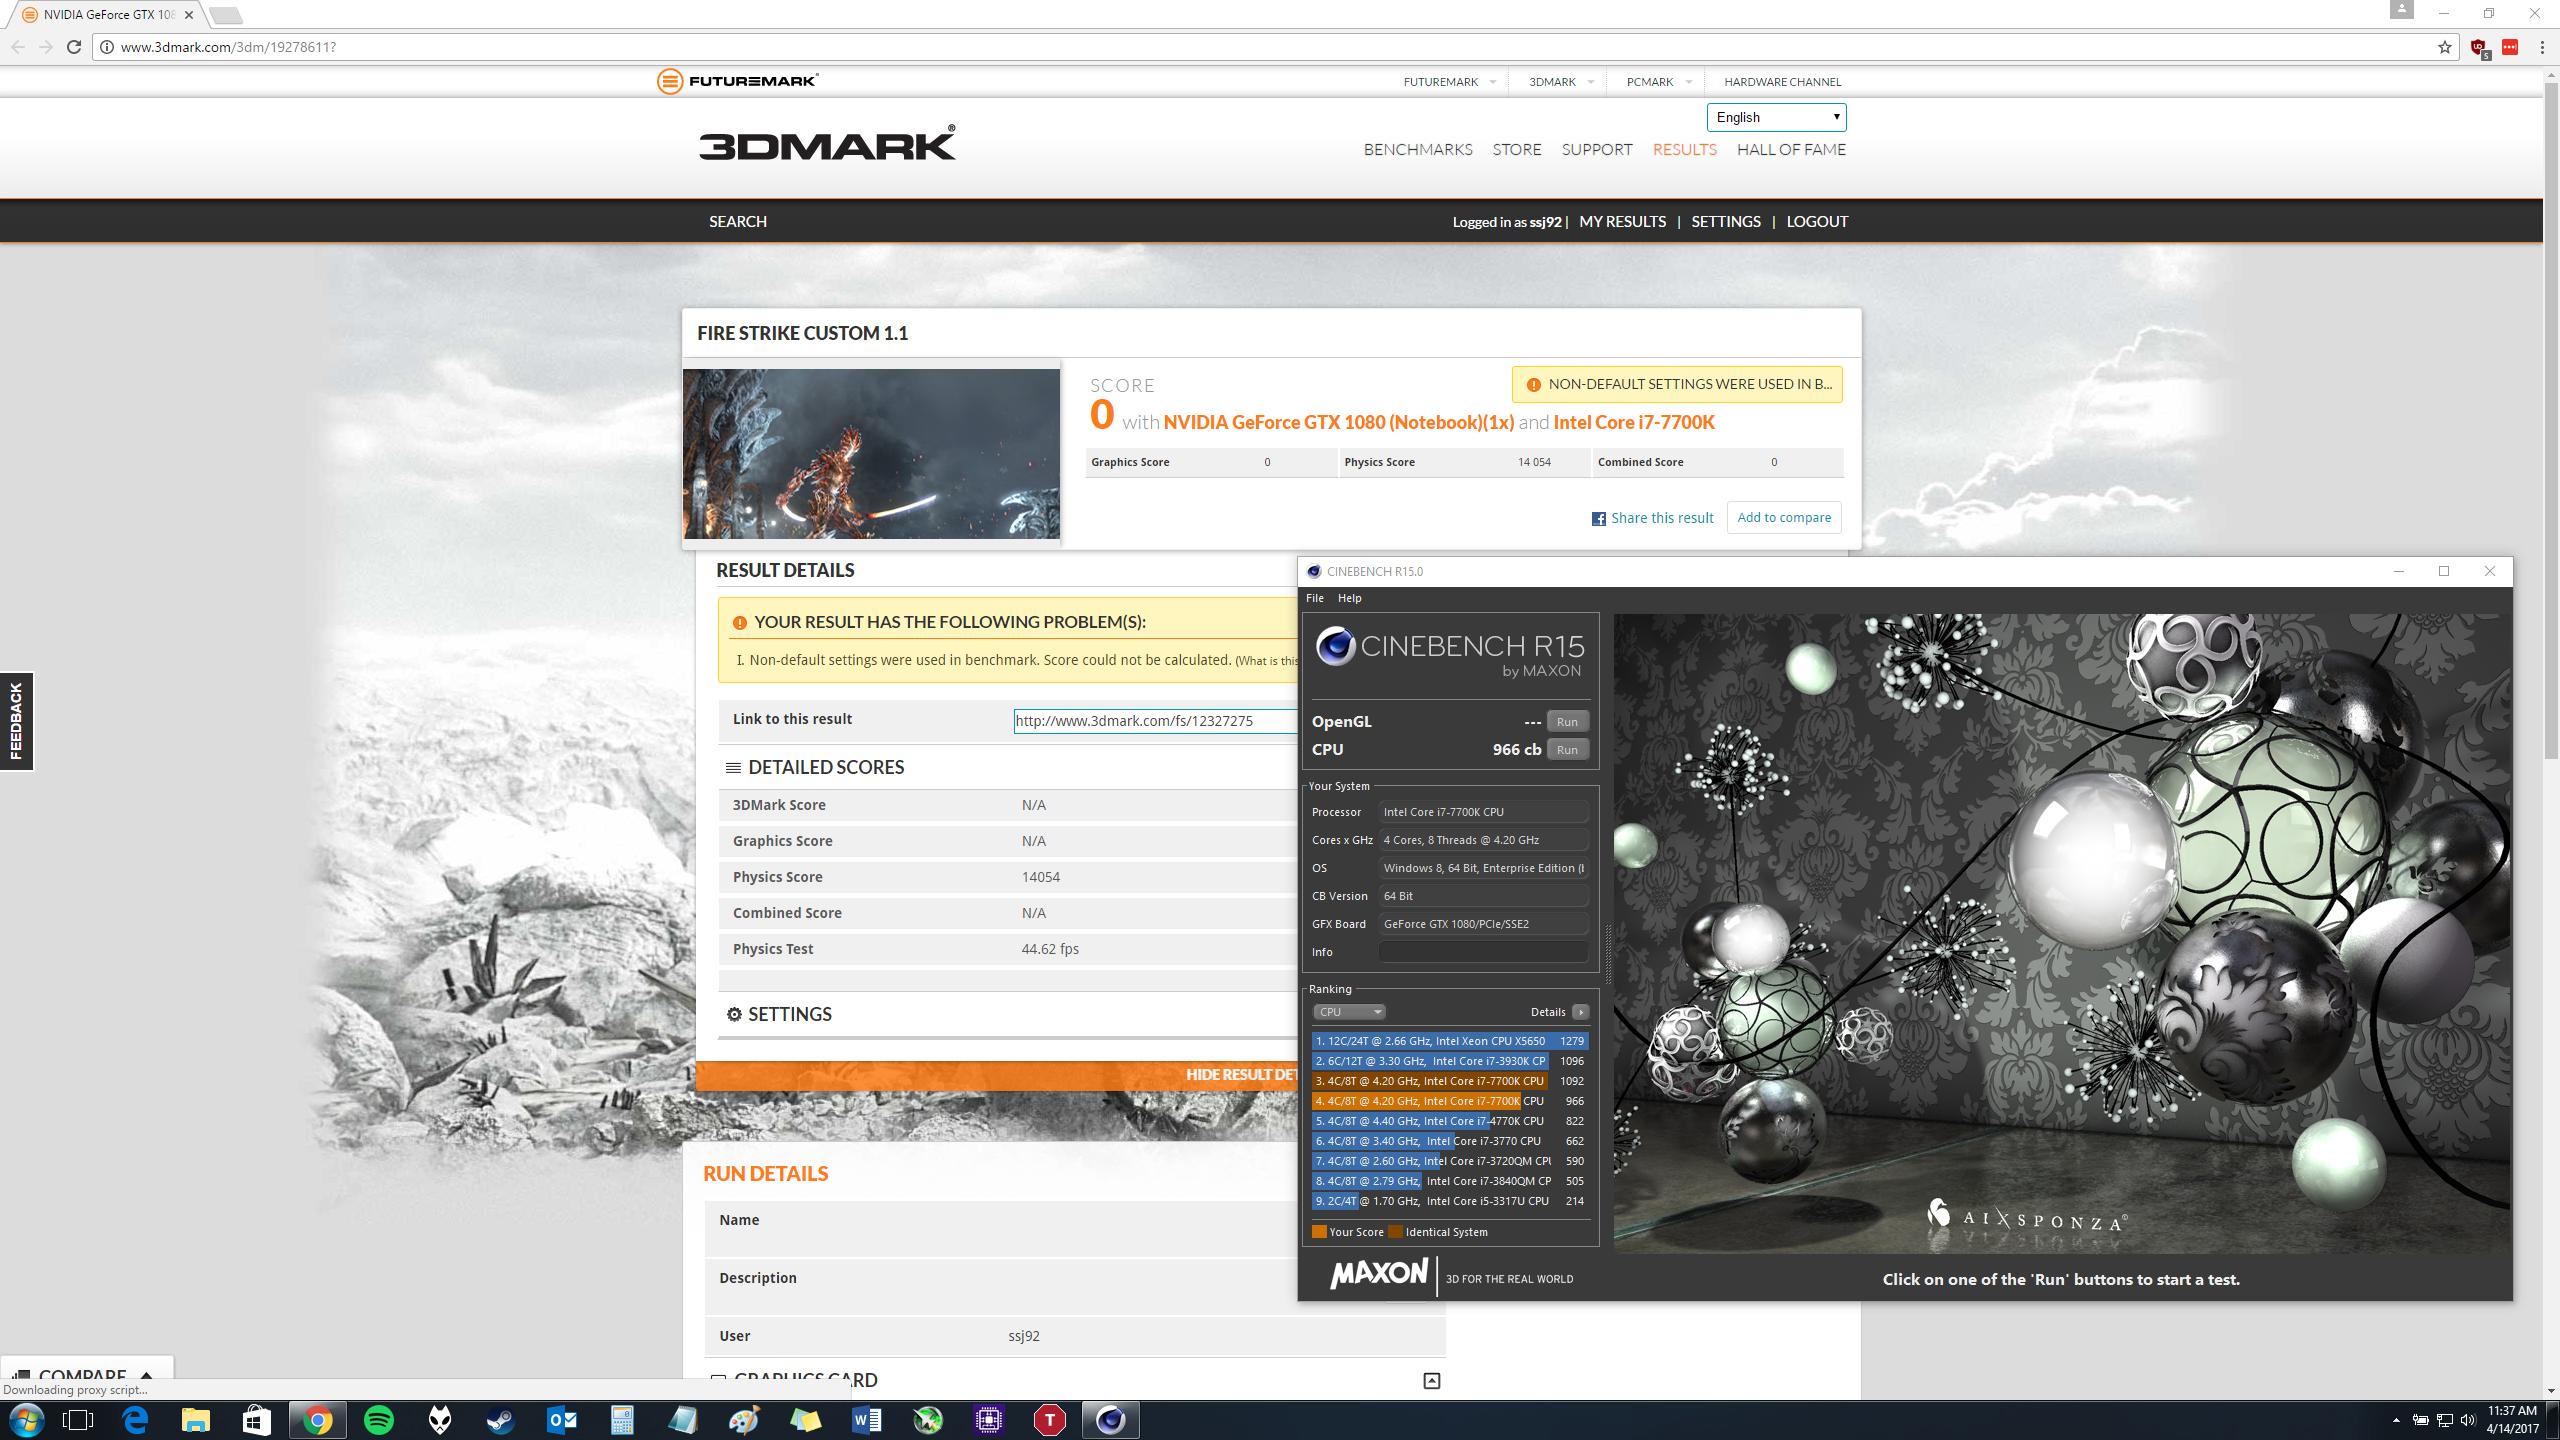The height and width of the screenshot is (1440, 2560).
Task: Bookmark page with the star icon
Action: (2445, 47)
